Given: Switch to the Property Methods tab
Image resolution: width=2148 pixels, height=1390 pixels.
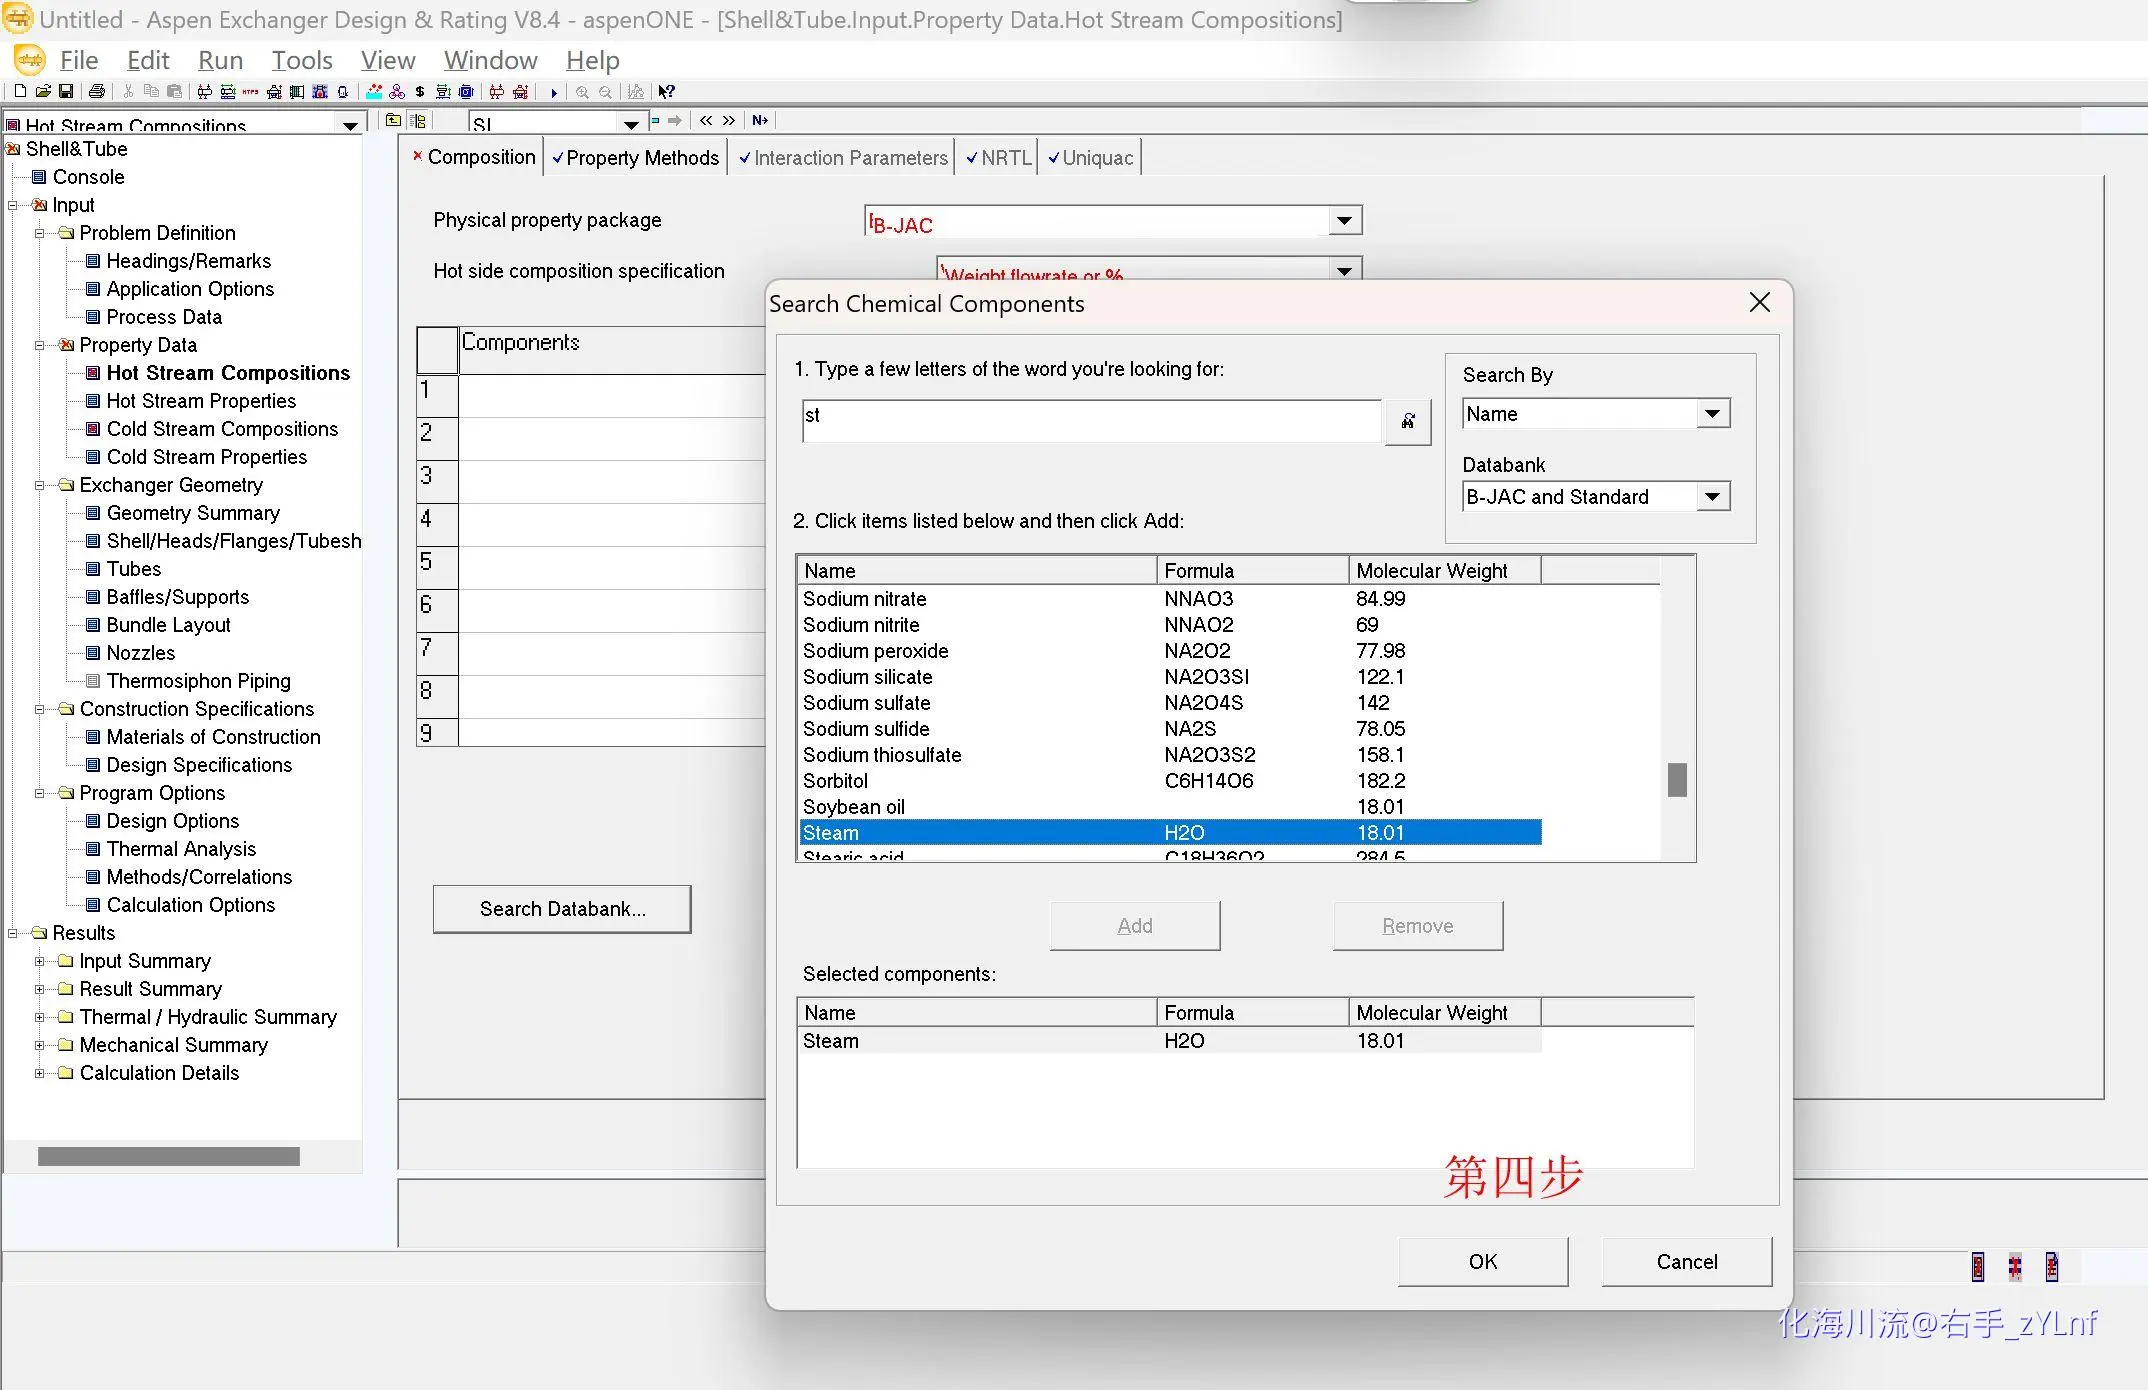Looking at the screenshot, I should coord(635,158).
